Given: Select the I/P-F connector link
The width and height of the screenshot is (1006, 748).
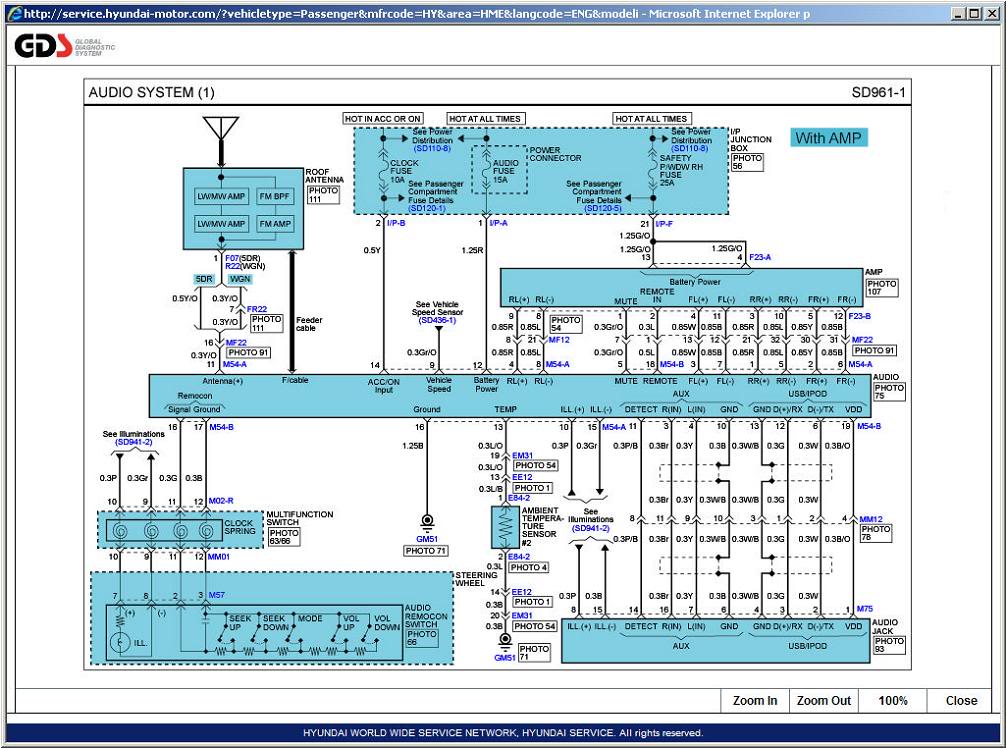Looking at the screenshot, I should [x=663, y=224].
